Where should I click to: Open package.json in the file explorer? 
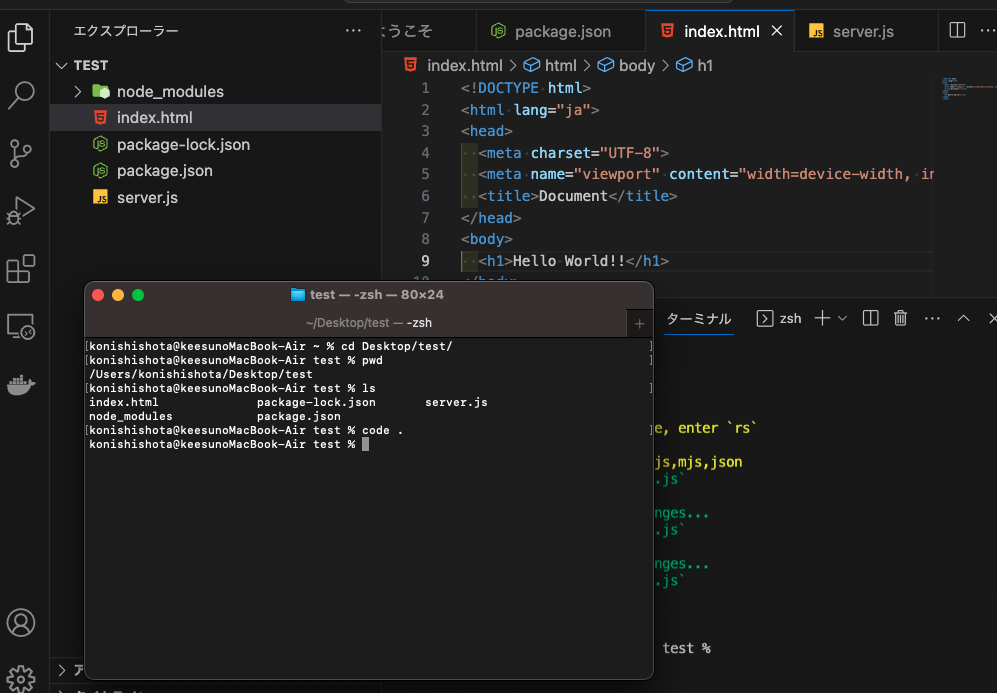pyautogui.click(x=216, y=170)
